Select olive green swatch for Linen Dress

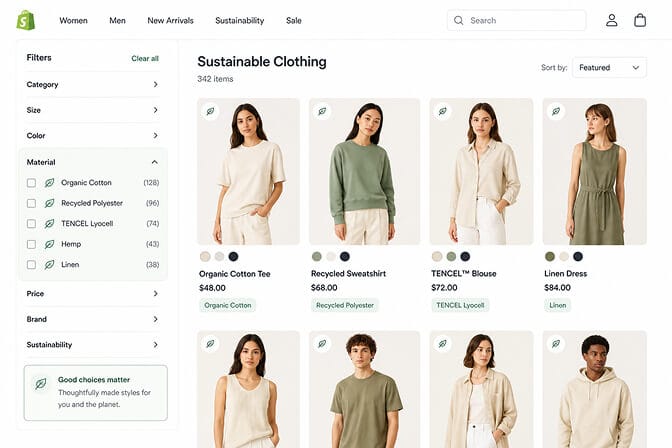[550, 256]
